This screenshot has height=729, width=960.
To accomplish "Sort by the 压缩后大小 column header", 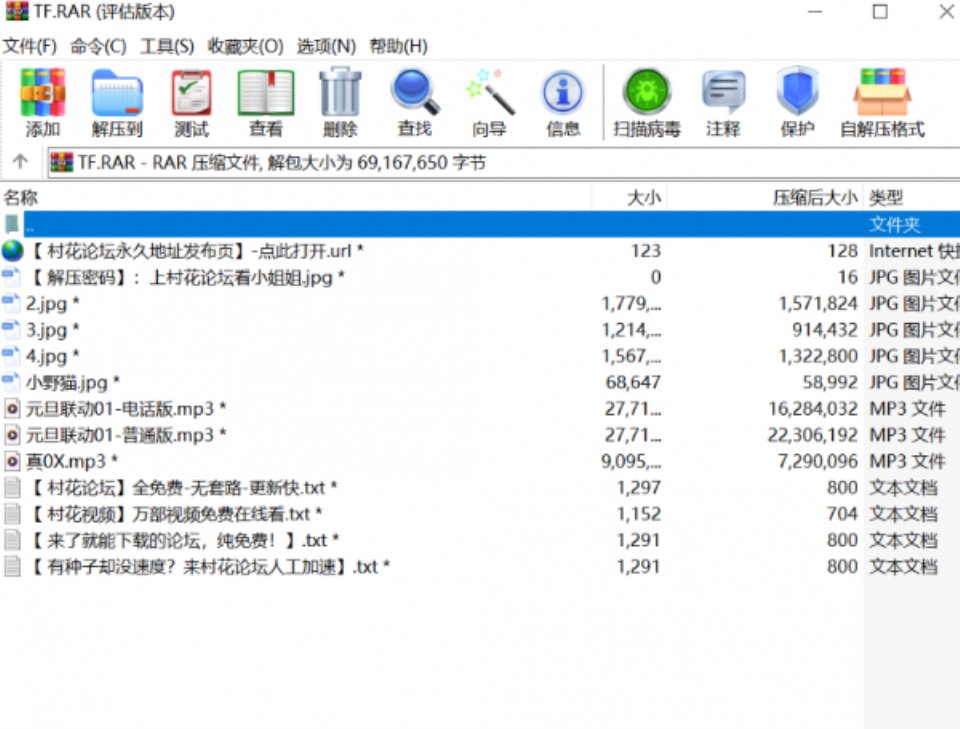I will [x=815, y=197].
